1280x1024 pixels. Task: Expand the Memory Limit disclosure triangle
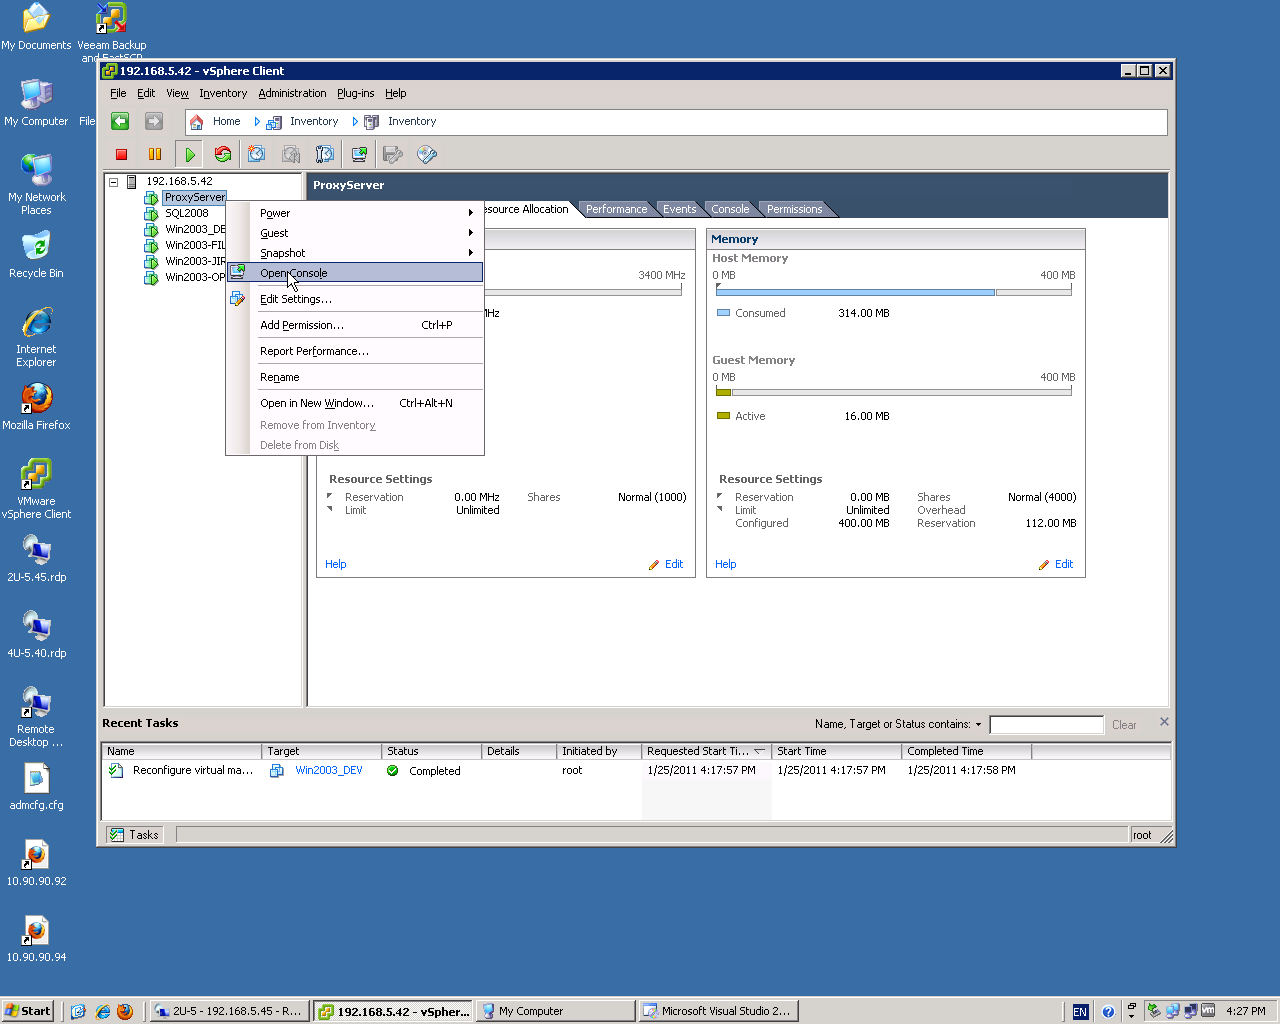[720, 510]
